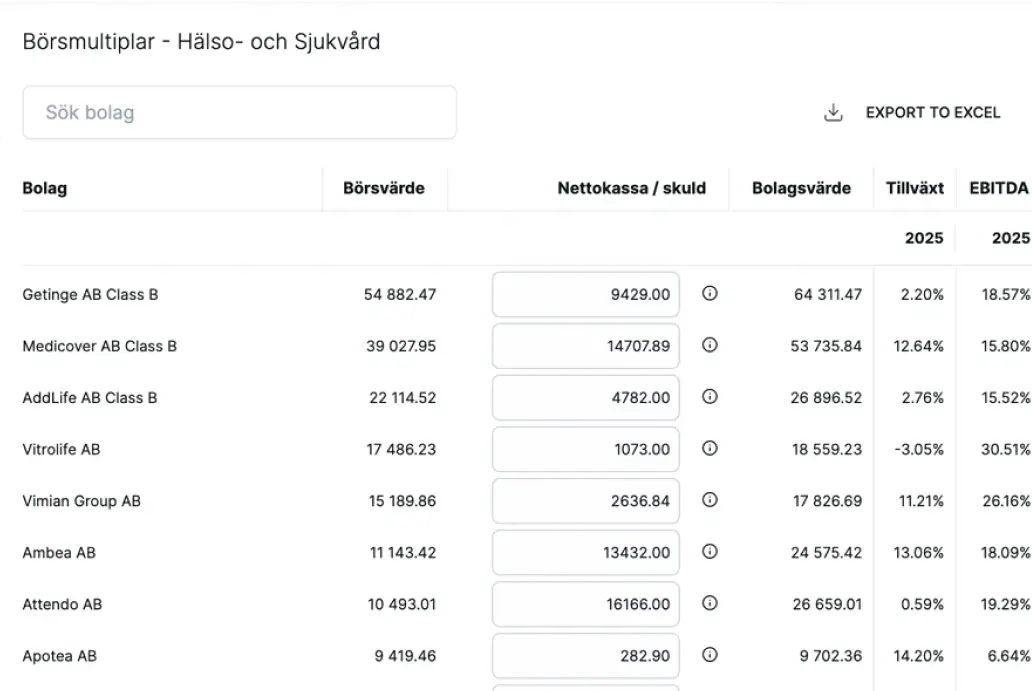
Task: Edit Getinge net debt field 9429.00
Action: pyautogui.click(x=586, y=295)
